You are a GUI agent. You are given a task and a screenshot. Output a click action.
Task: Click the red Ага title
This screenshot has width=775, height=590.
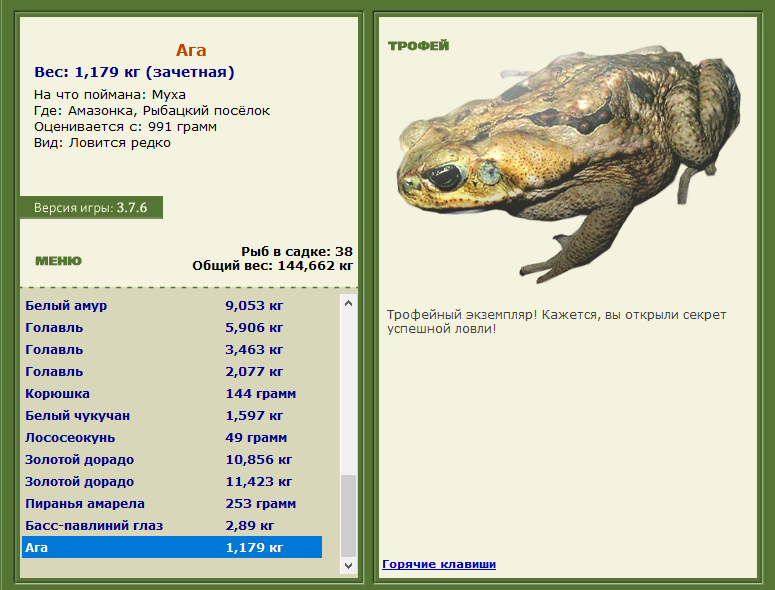click(191, 50)
